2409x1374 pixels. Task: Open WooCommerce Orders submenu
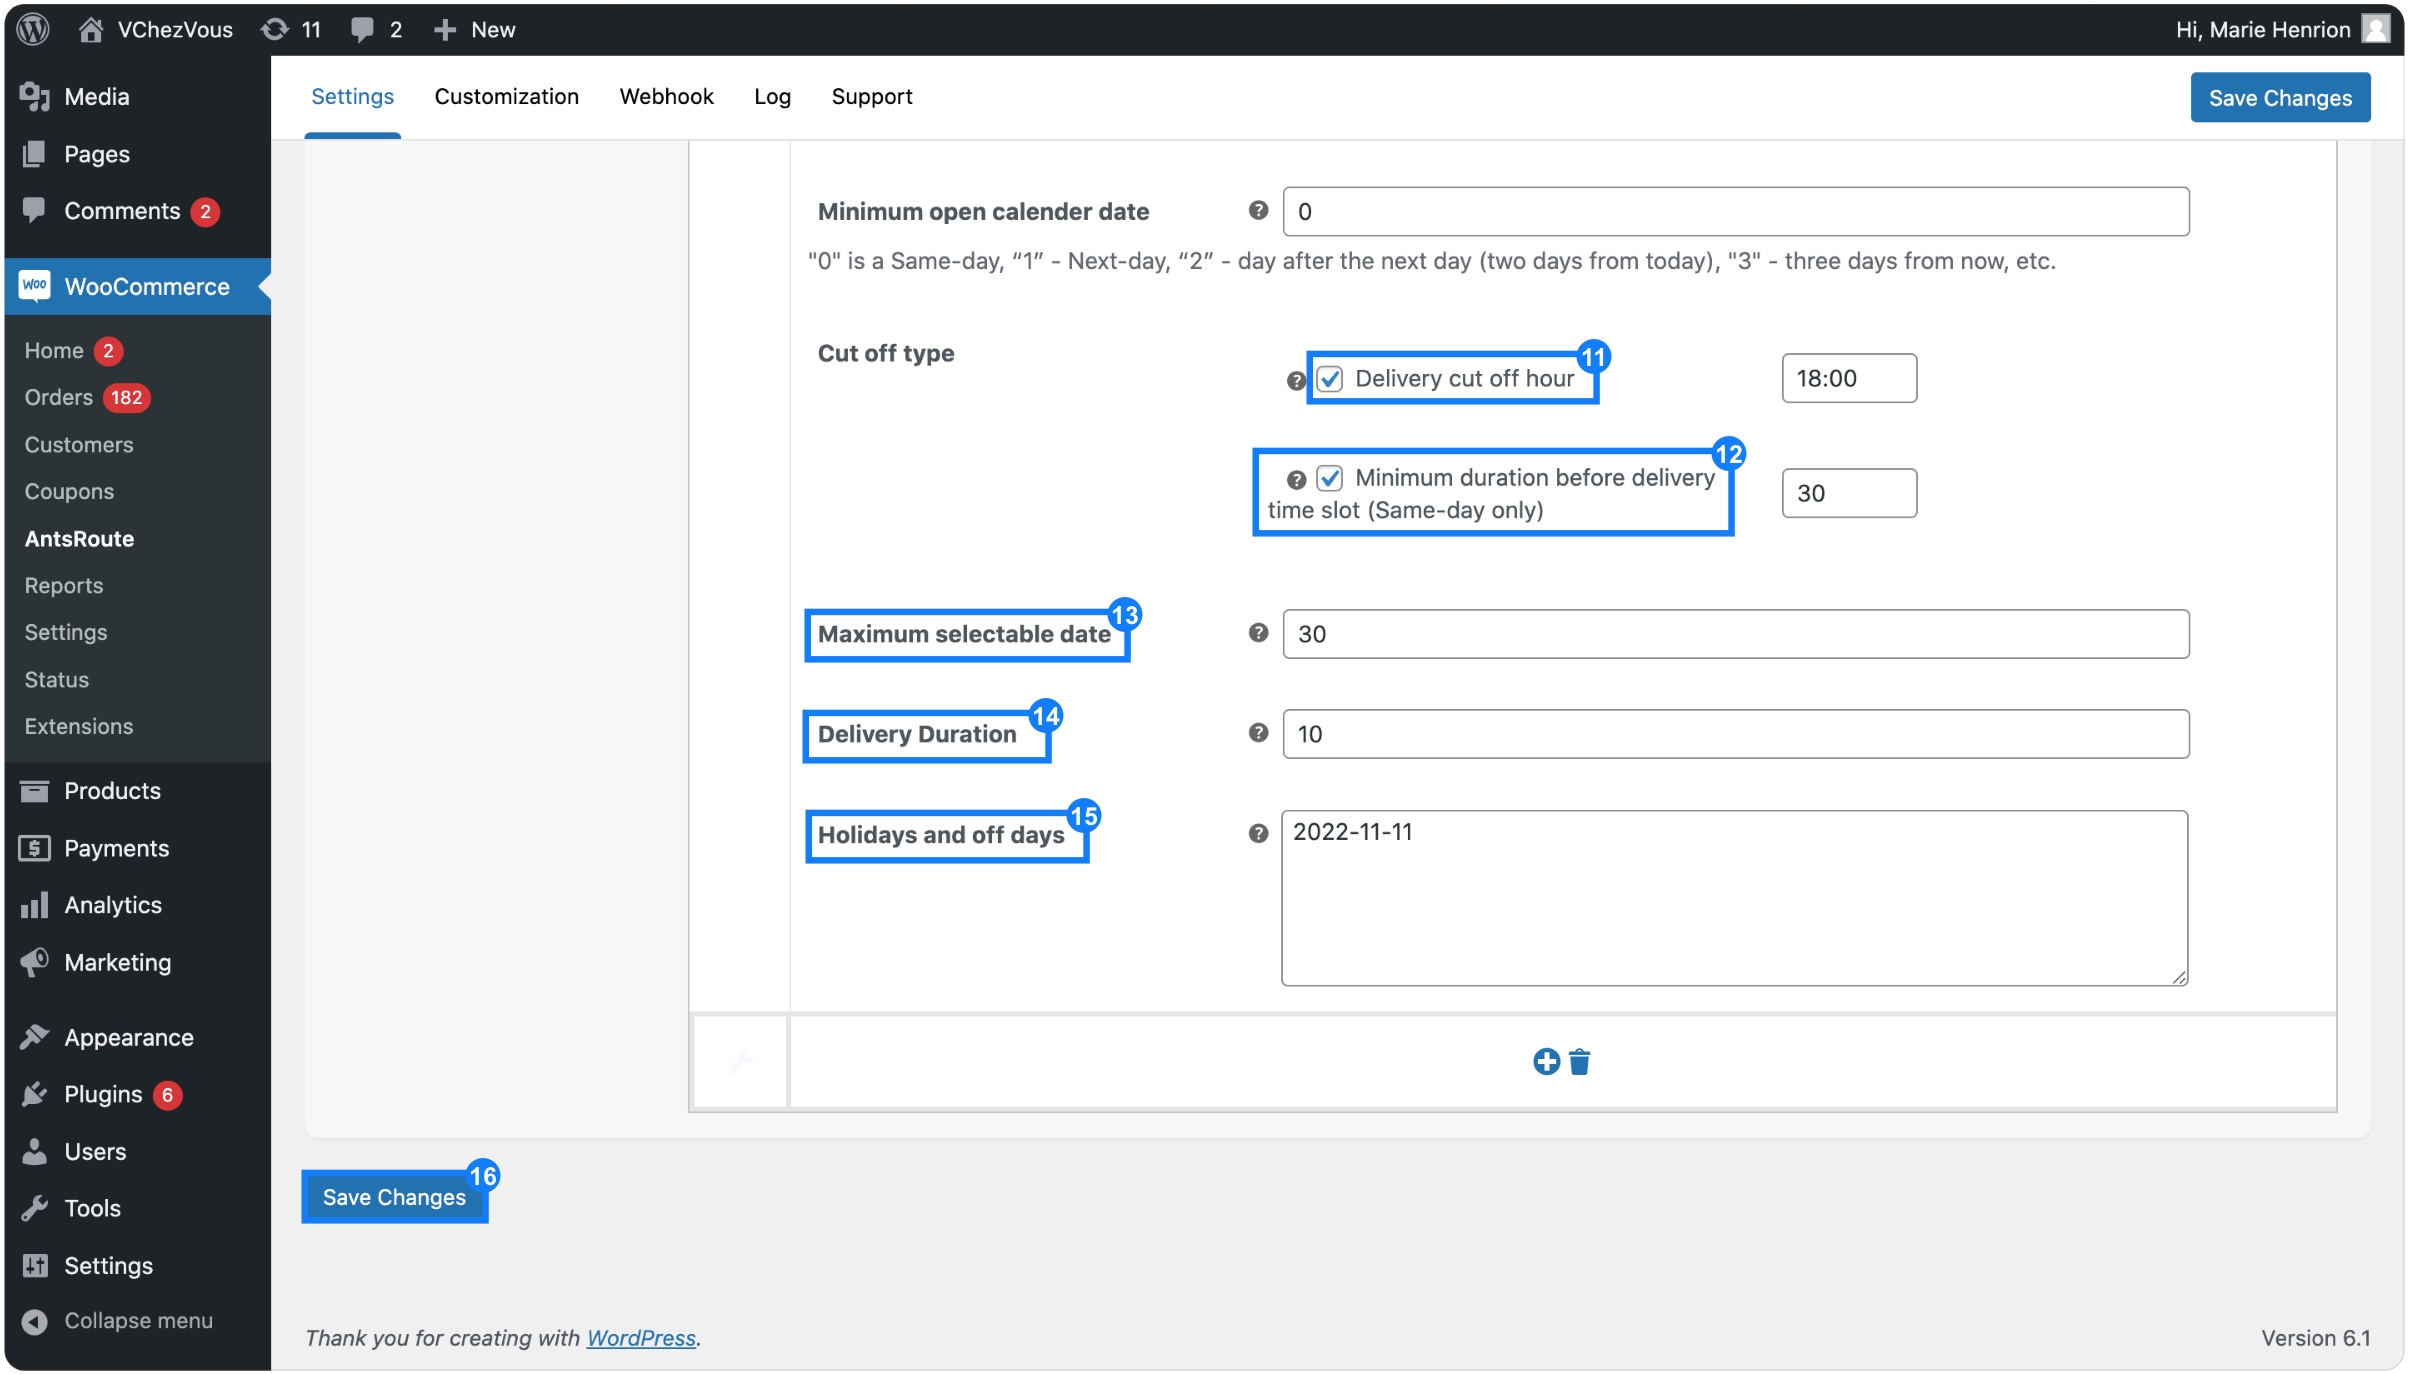tap(58, 397)
